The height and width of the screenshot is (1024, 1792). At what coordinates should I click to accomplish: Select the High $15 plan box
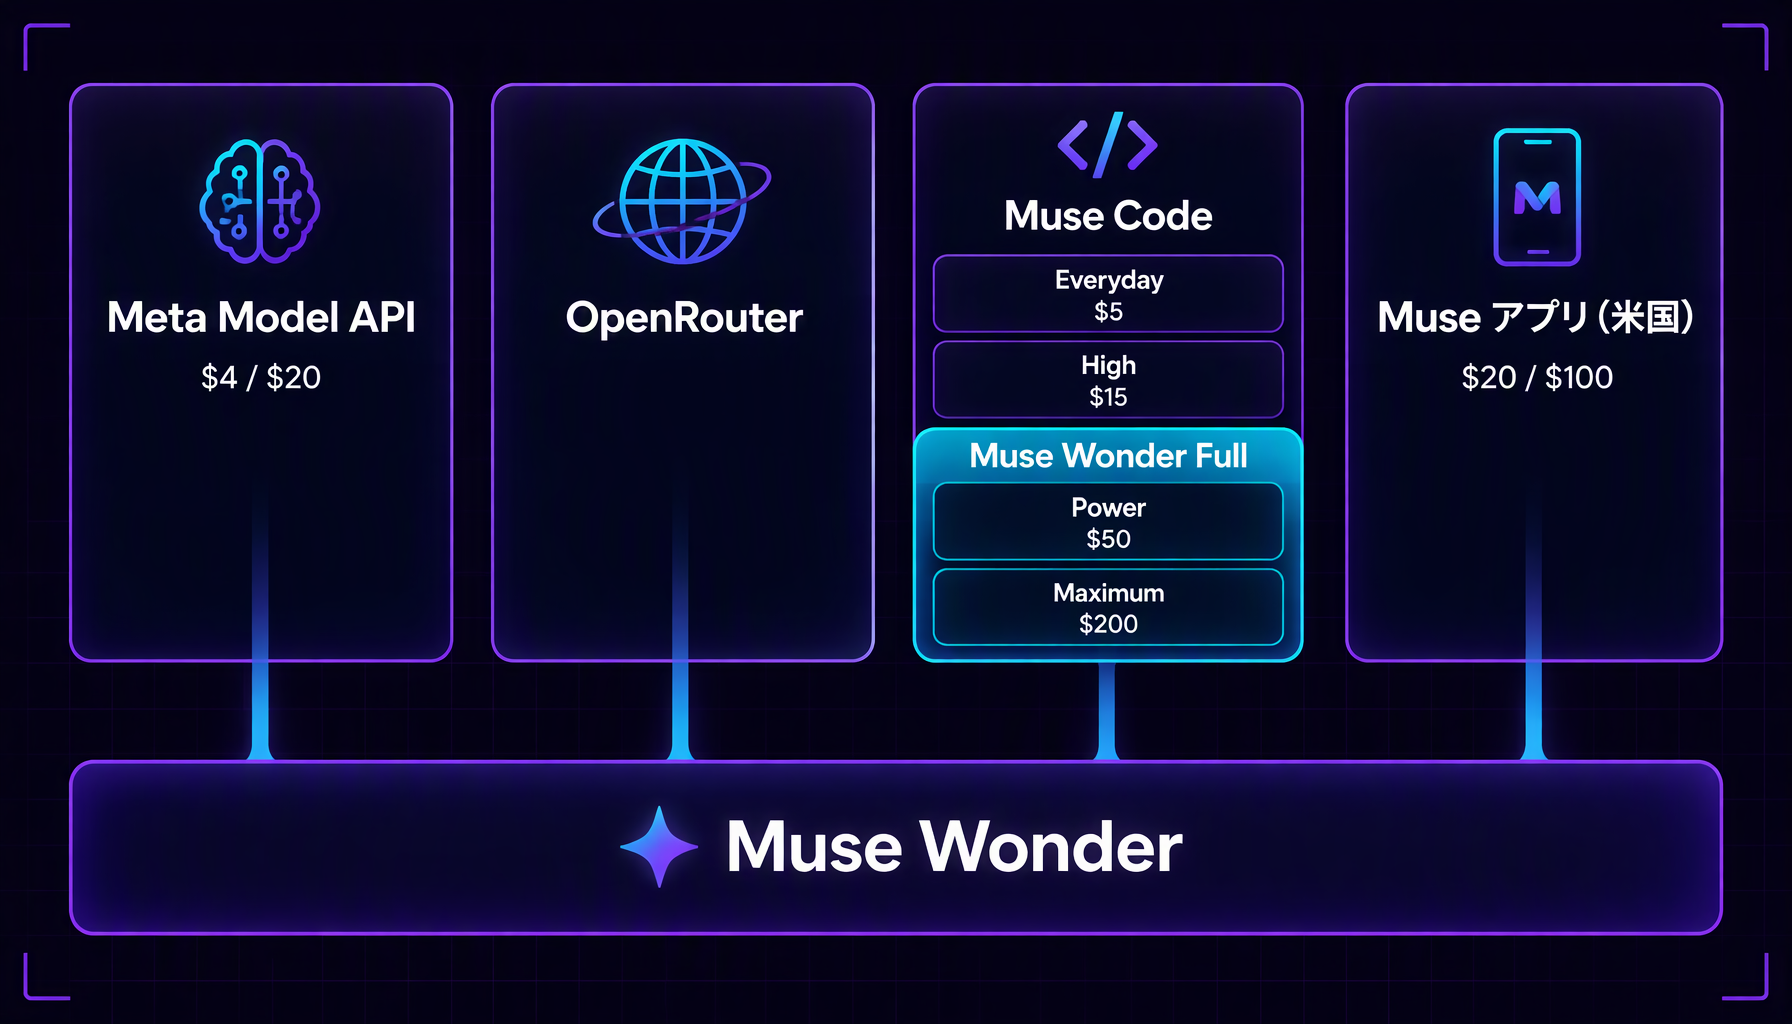coord(1108,380)
